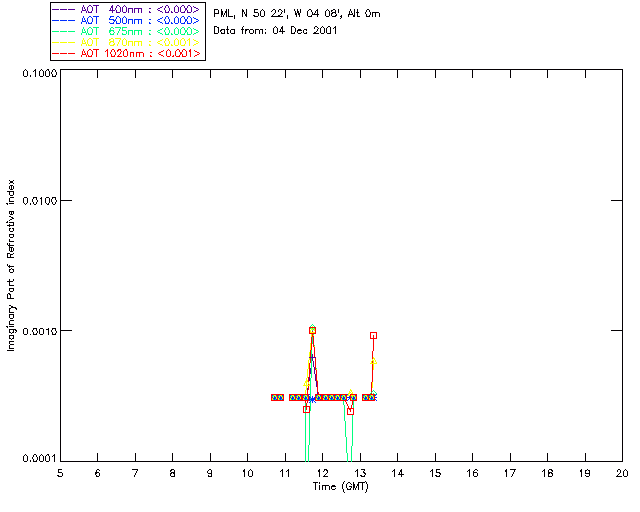This screenshot has width=640, height=512.
Task: Click the x-axis tick label 6
Action: tap(98, 473)
